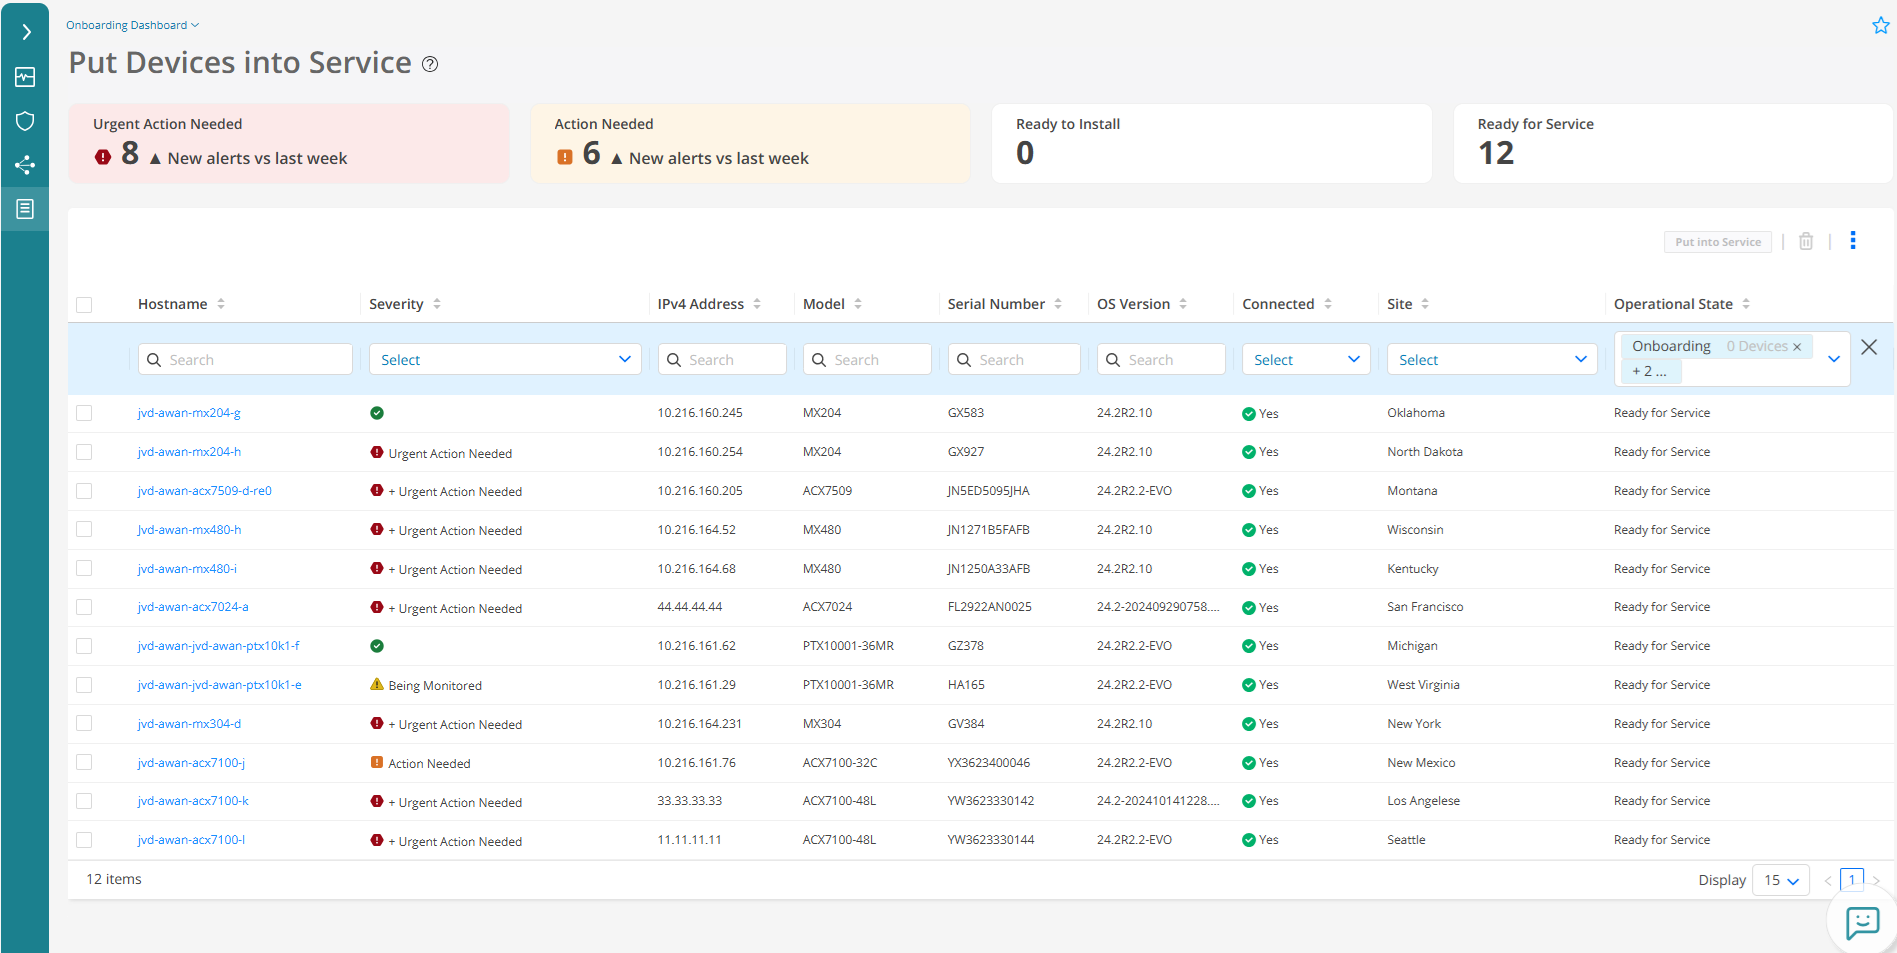Open the Display page size dropdown
This screenshot has height=953, width=1897.
(x=1780, y=880)
